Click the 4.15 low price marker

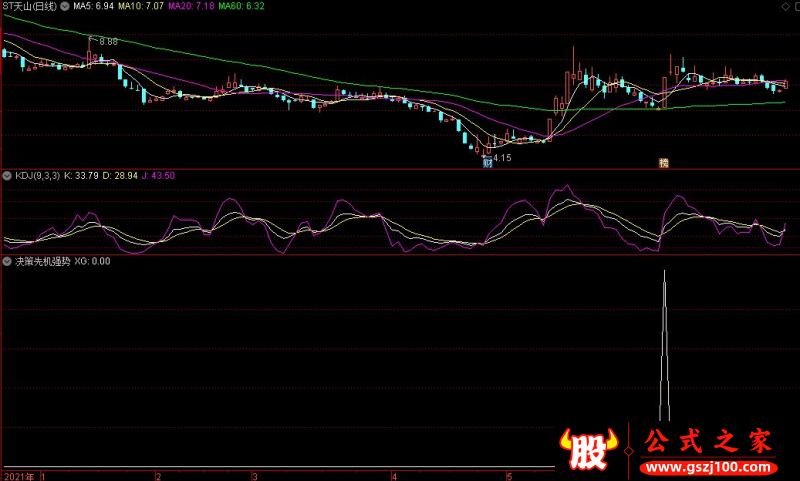click(x=502, y=158)
